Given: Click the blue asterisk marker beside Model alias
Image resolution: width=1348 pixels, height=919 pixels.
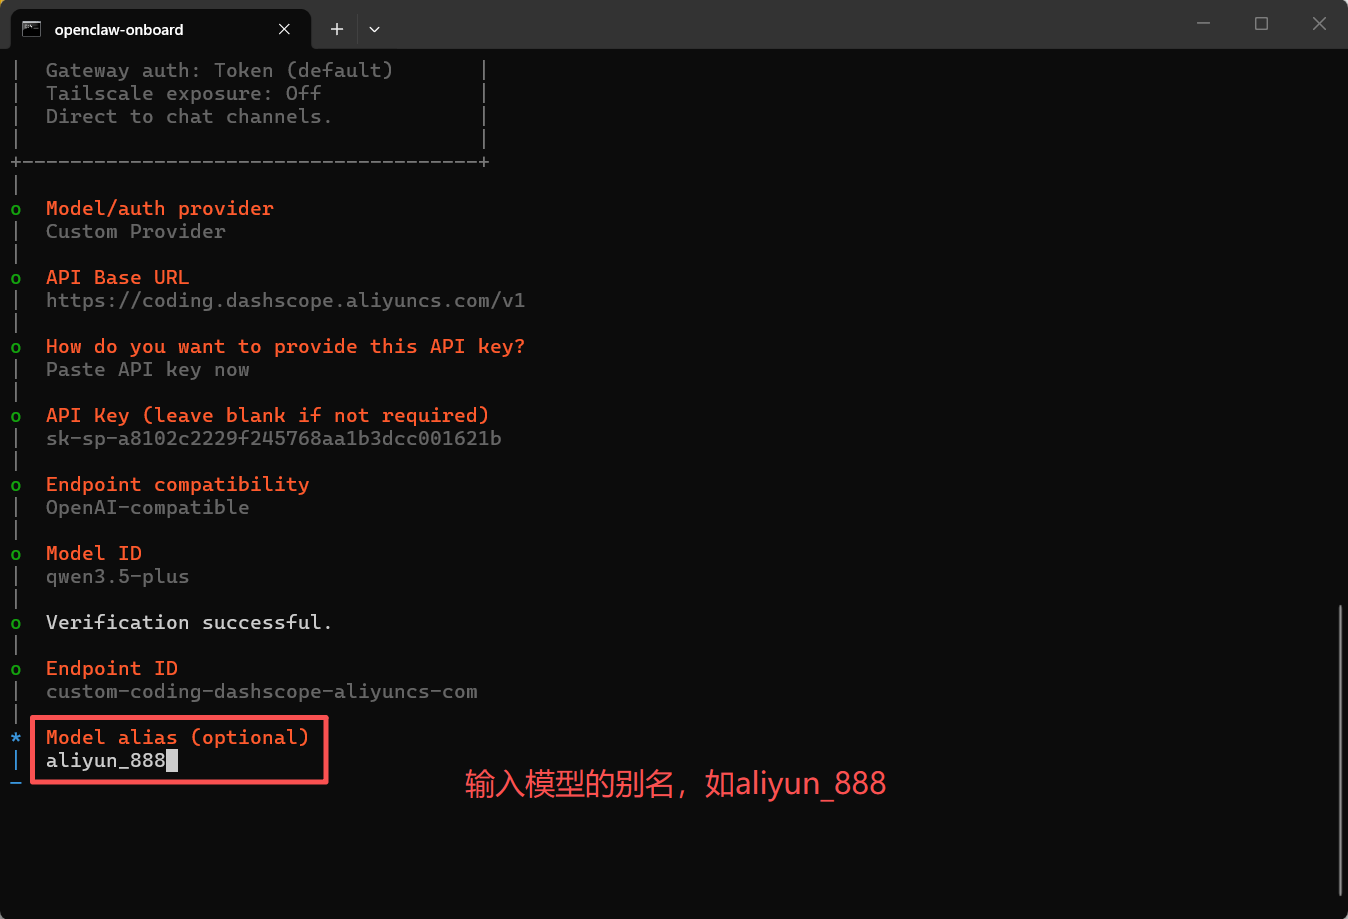Looking at the screenshot, I should point(16,738).
